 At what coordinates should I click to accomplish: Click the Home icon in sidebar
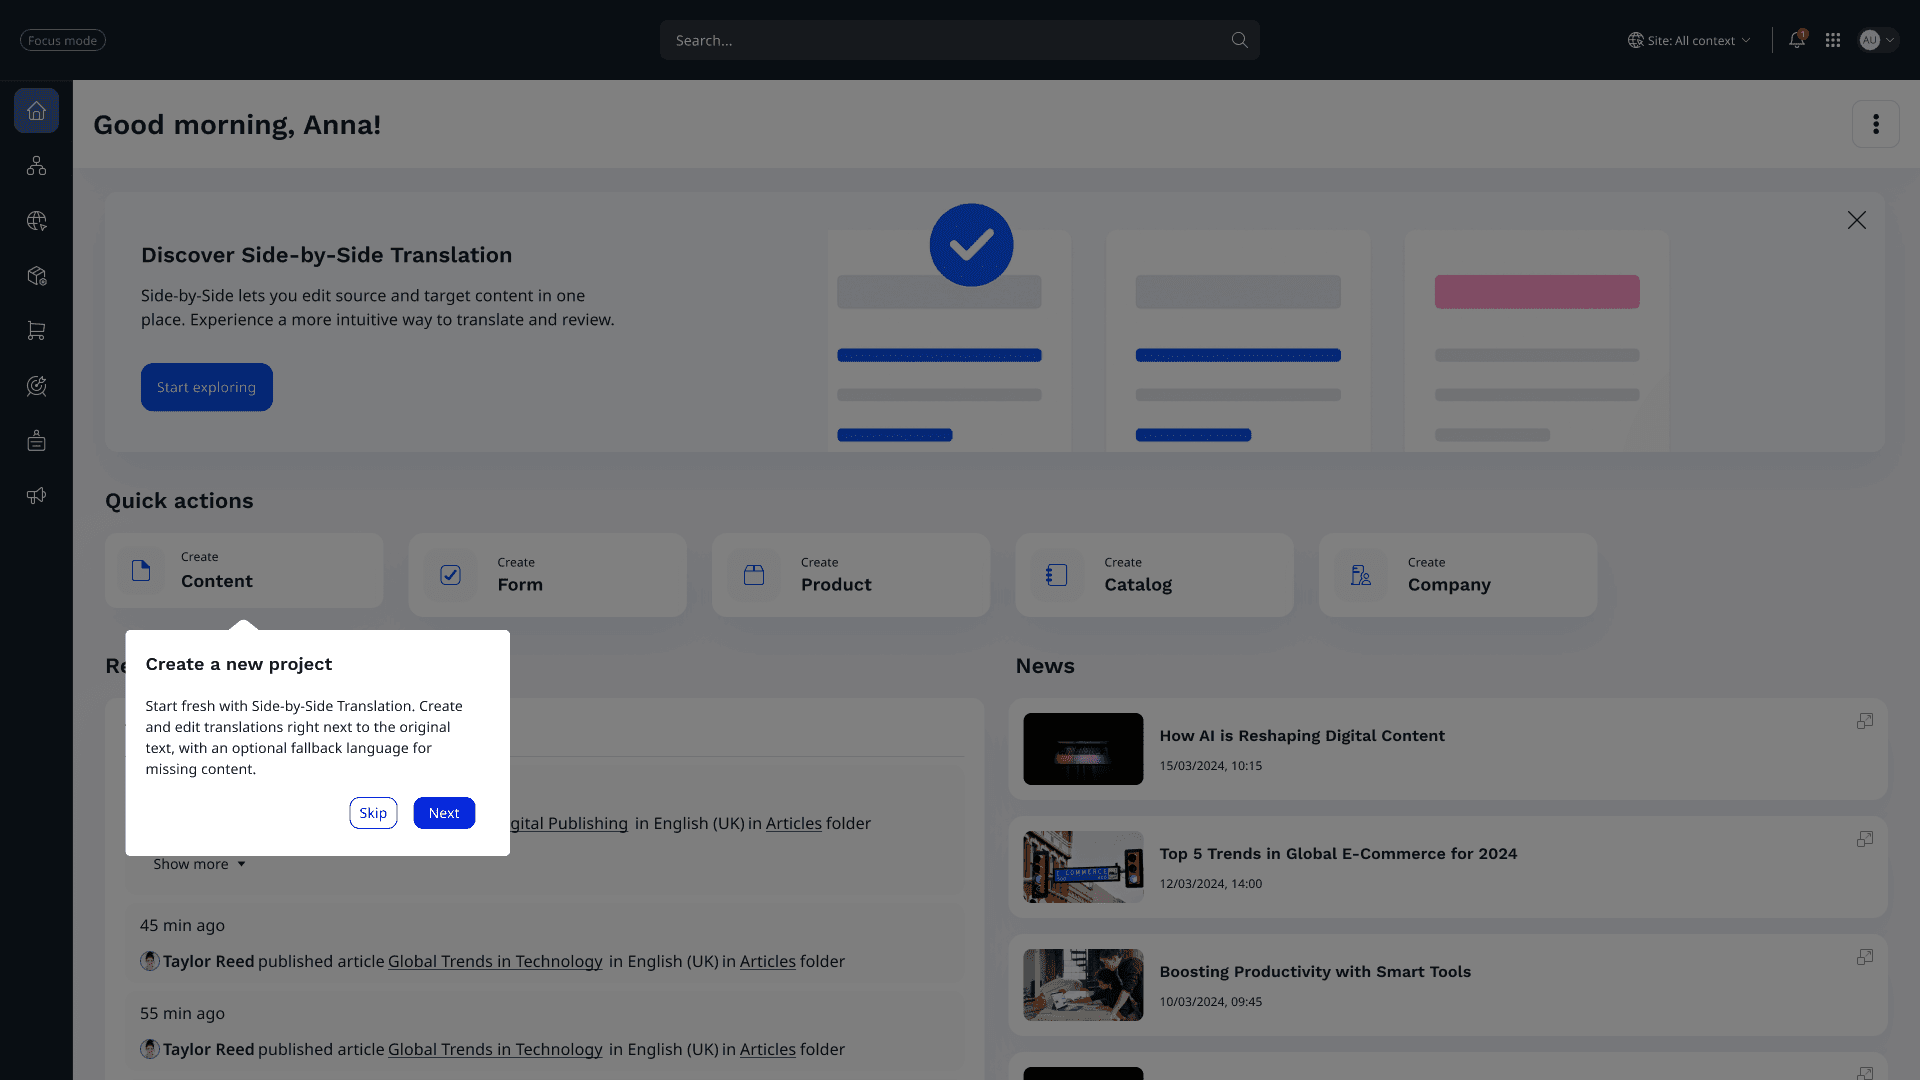pyautogui.click(x=36, y=111)
